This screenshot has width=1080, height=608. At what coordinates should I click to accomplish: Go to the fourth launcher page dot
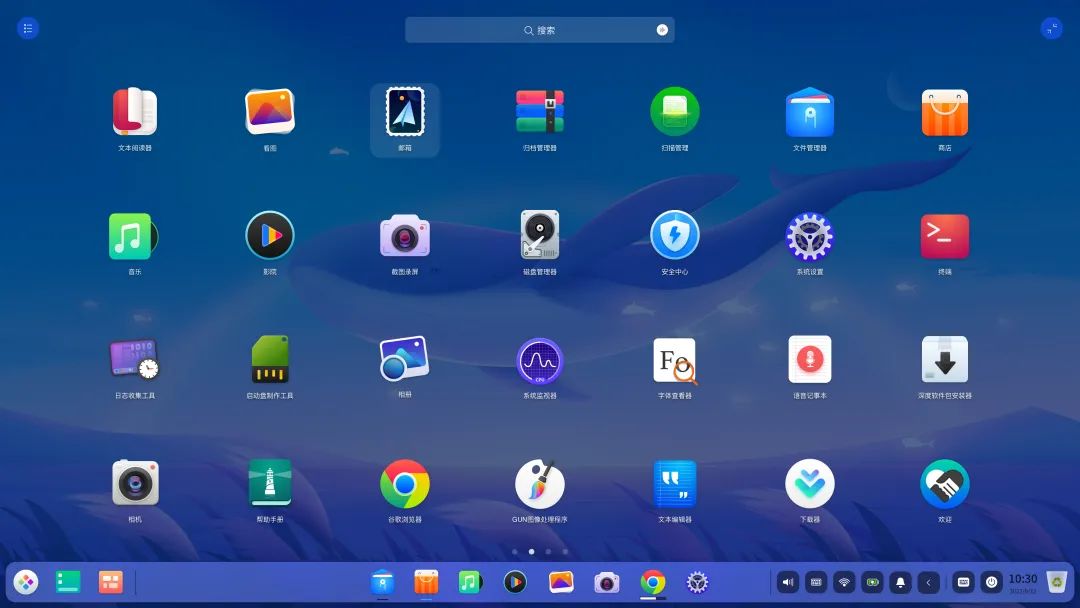(565, 552)
